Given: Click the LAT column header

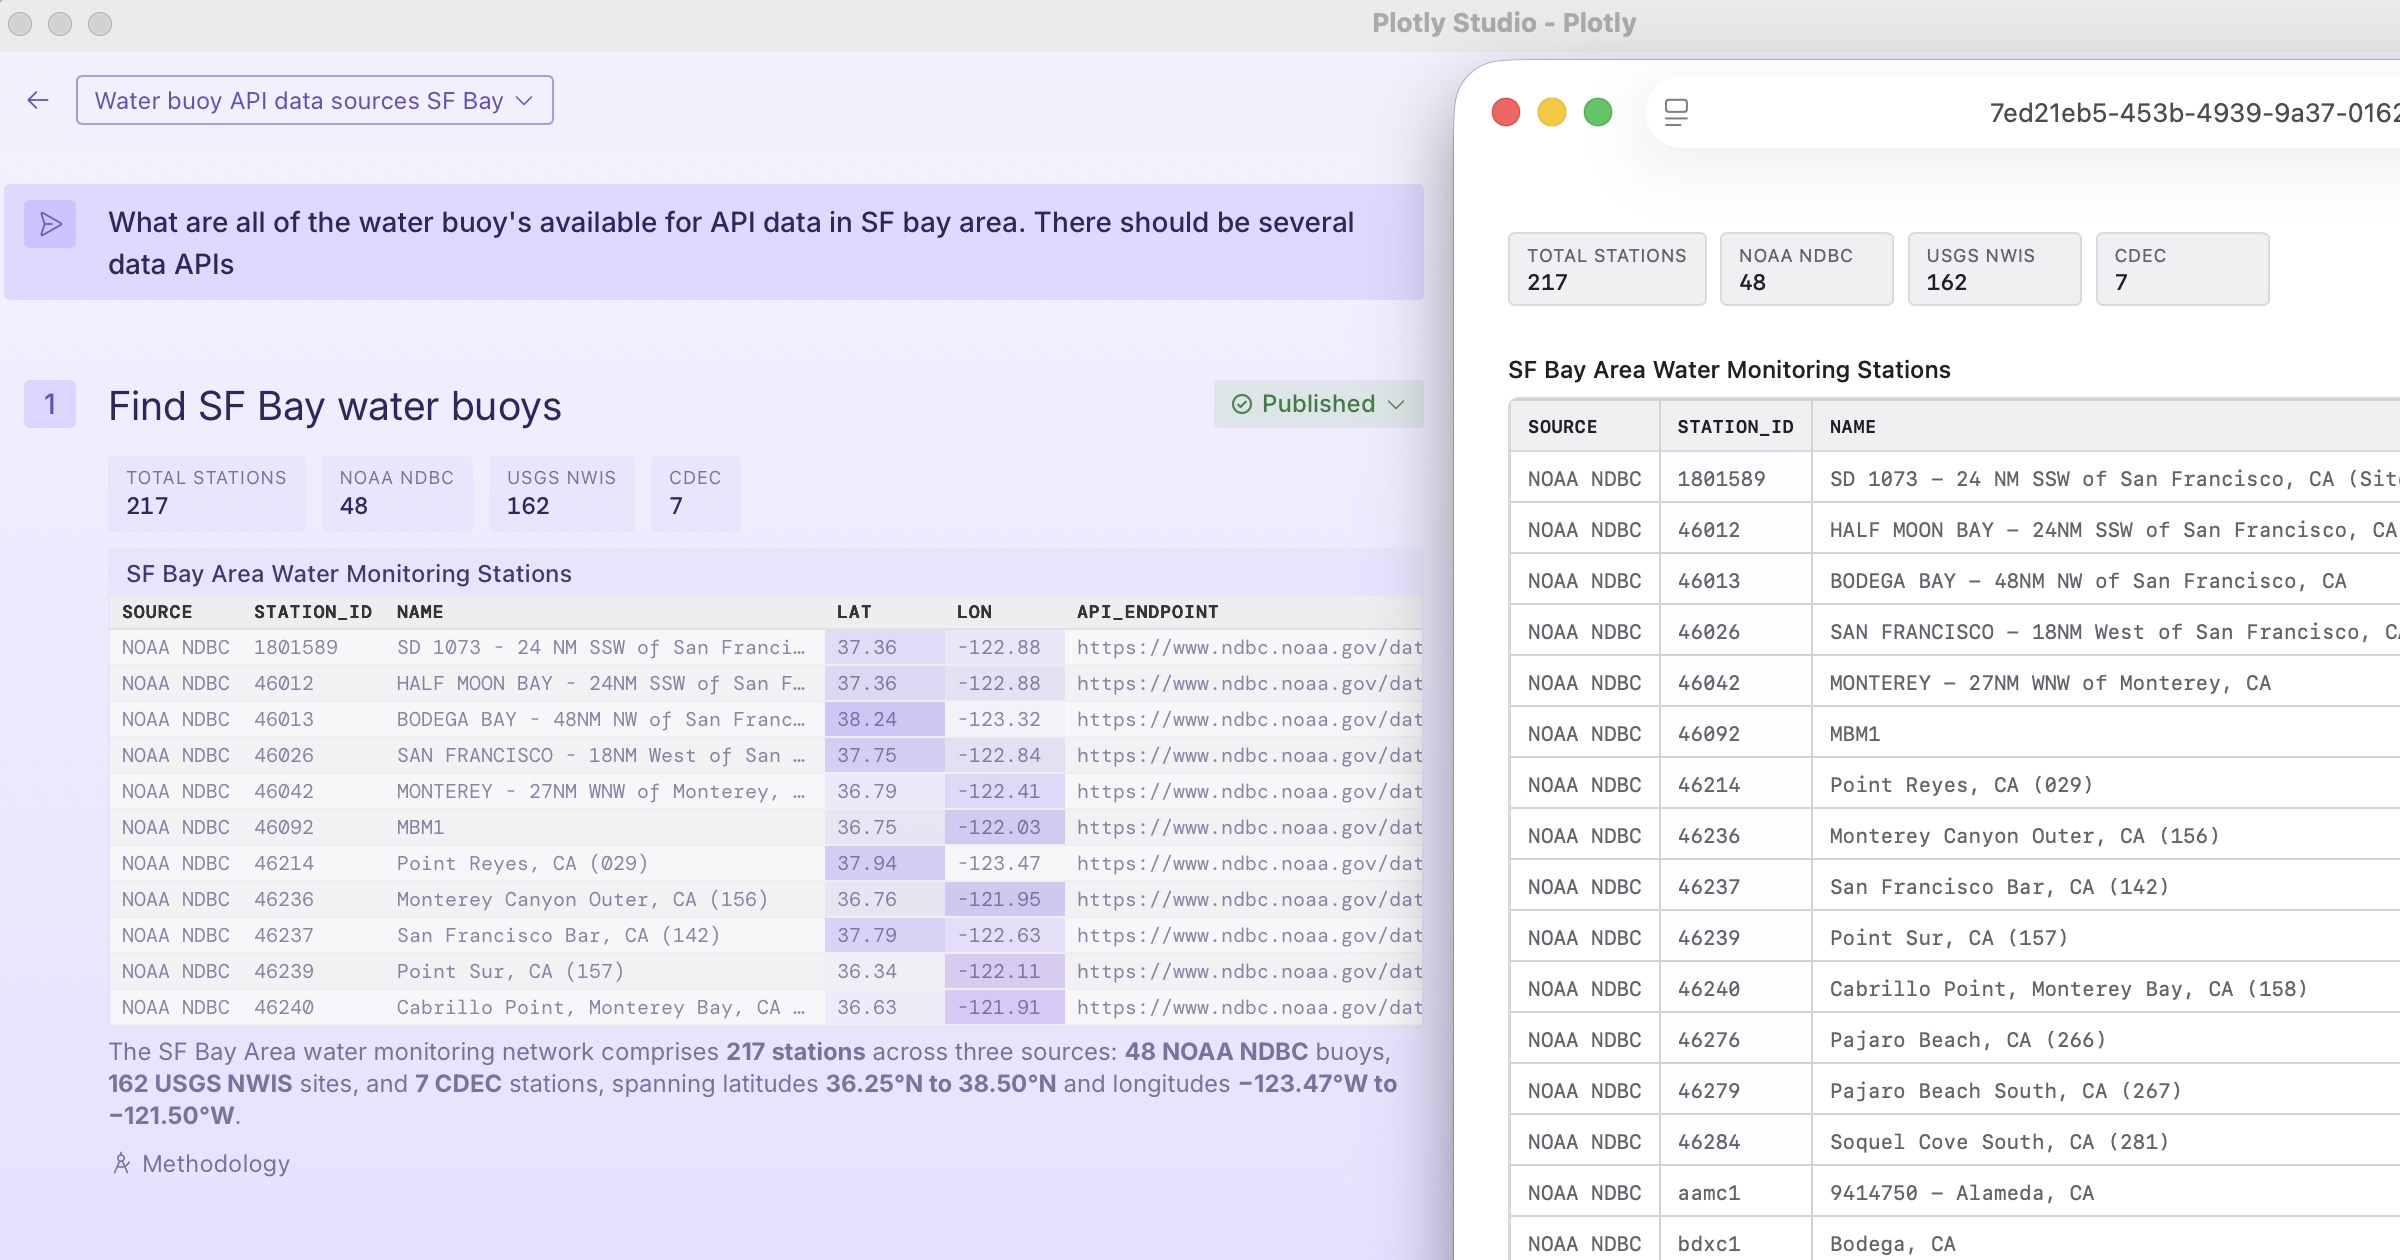Looking at the screenshot, I should [854, 612].
